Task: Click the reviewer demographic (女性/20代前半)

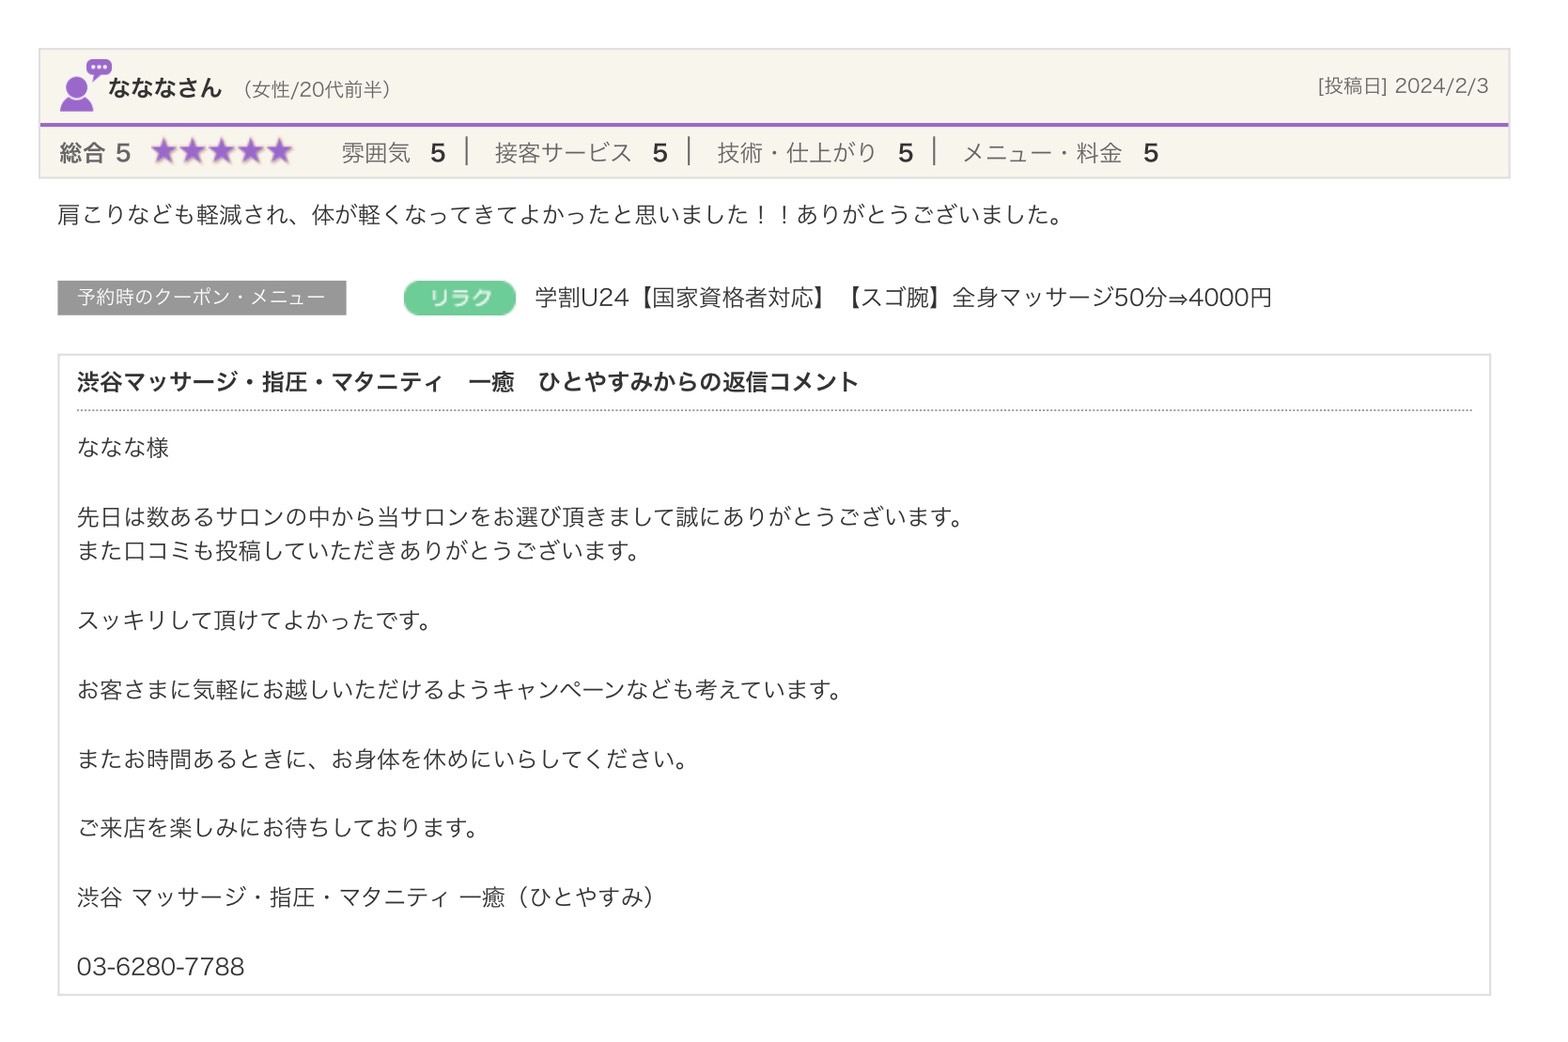Action: [x=317, y=90]
